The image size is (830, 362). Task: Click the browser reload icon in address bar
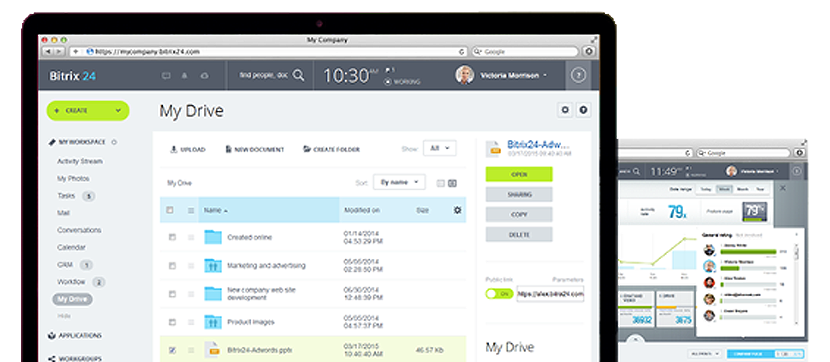click(x=462, y=52)
